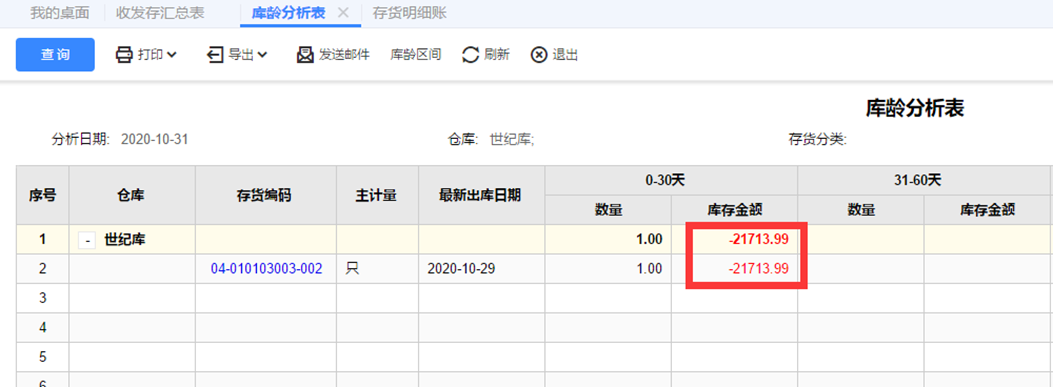Click the printer icon in toolbar

pos(124,55)
